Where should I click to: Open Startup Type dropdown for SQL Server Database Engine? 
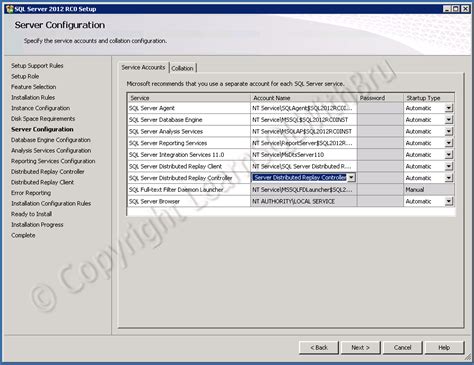tap(449, 120)
